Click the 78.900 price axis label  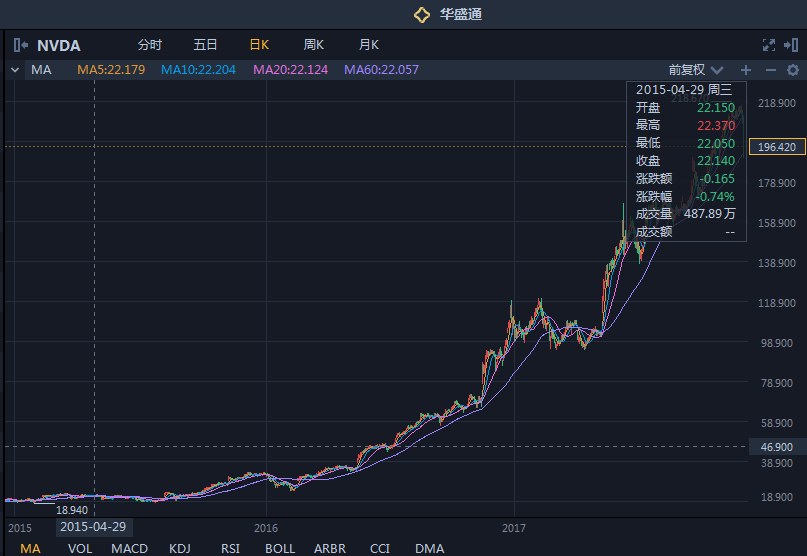tap(777, 383)
